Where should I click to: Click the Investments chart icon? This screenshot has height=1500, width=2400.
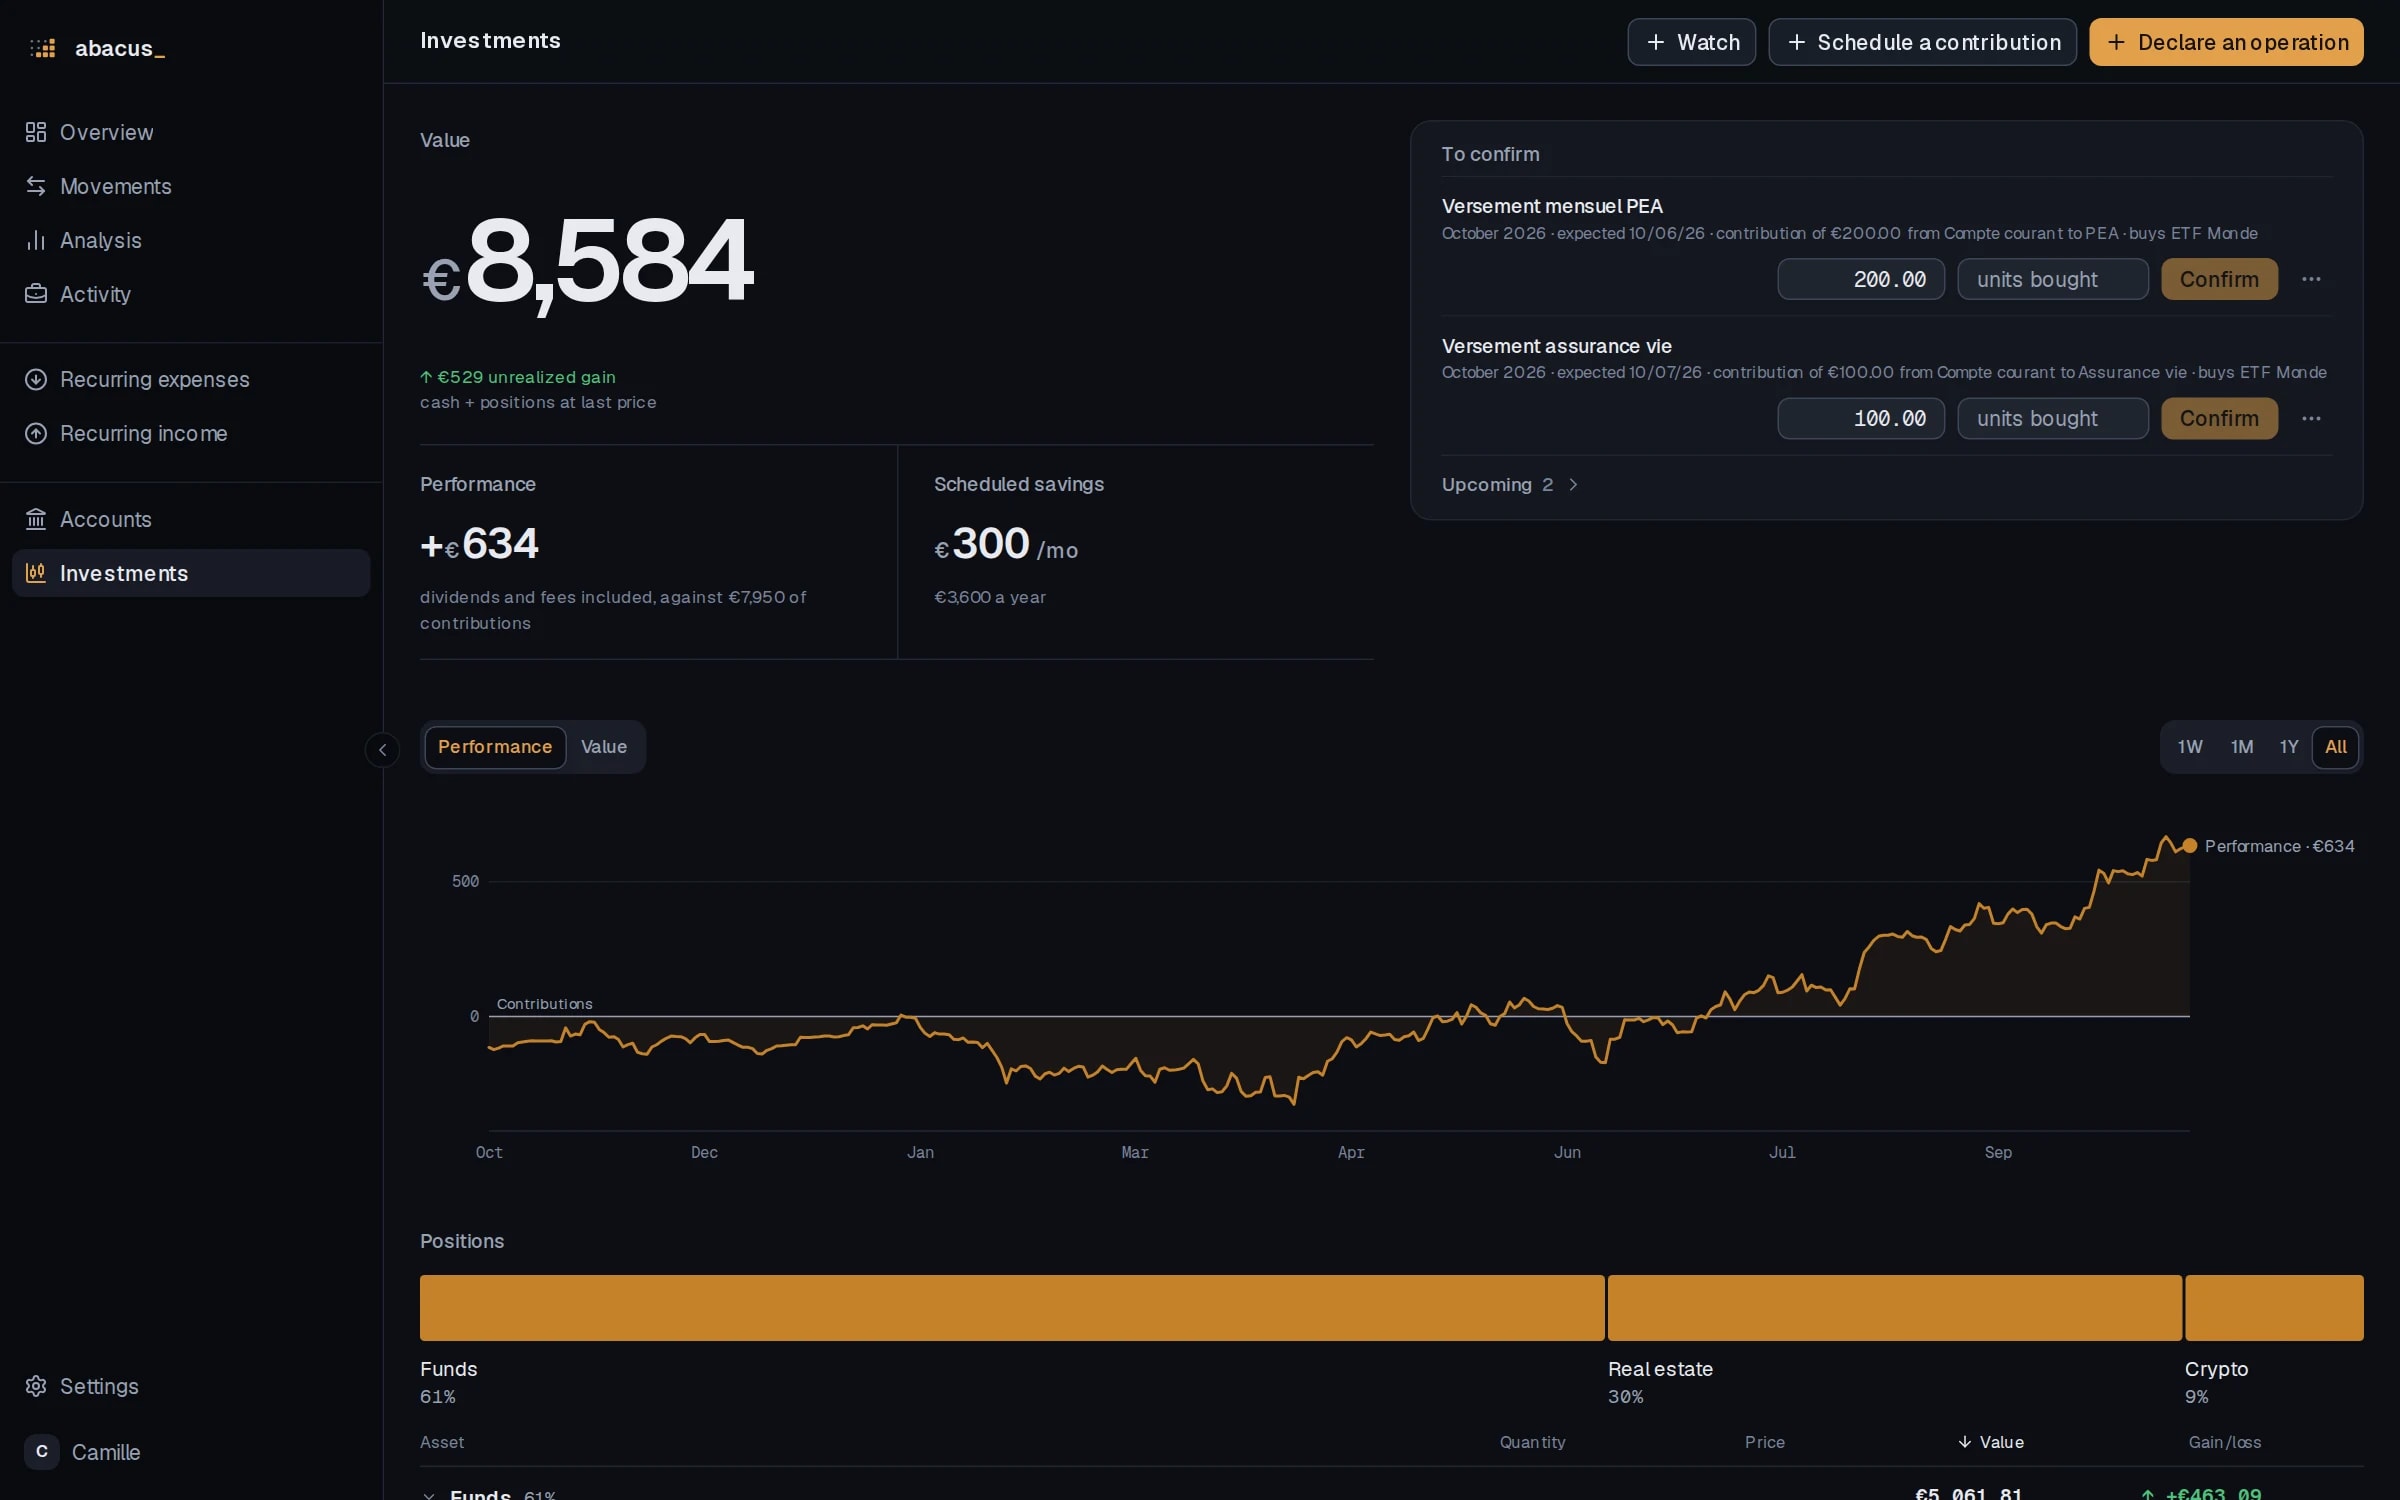click(x=36, y=573)
